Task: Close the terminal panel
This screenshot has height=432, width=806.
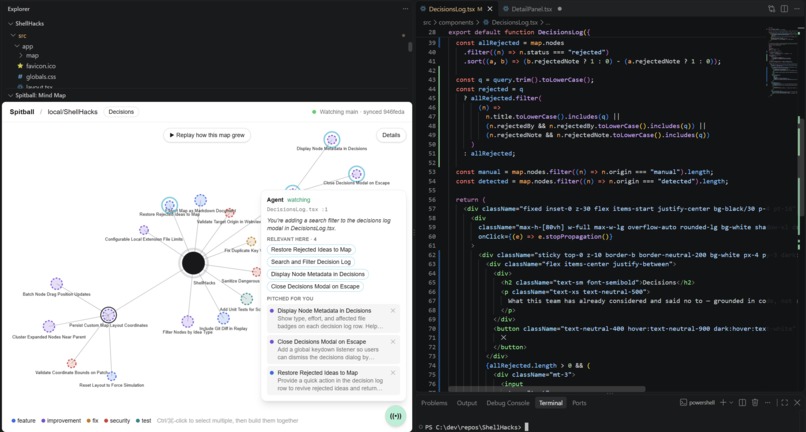Action: click(797, 403)
